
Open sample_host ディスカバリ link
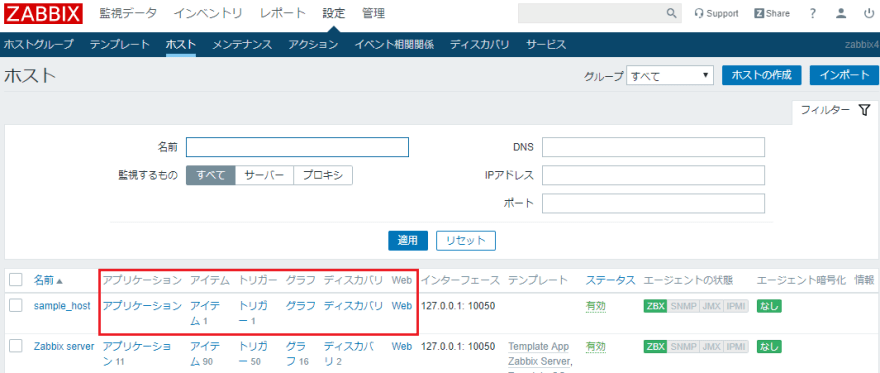354,306
